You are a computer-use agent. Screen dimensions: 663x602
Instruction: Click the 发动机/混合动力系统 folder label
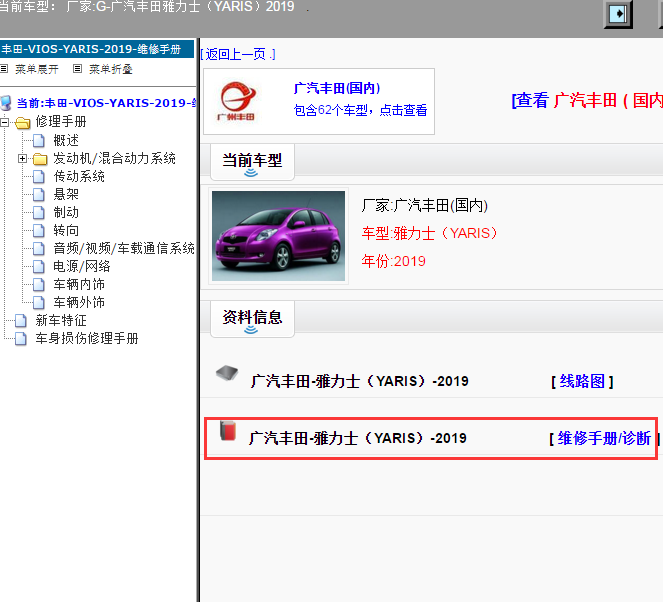click(x=114, y=159)
